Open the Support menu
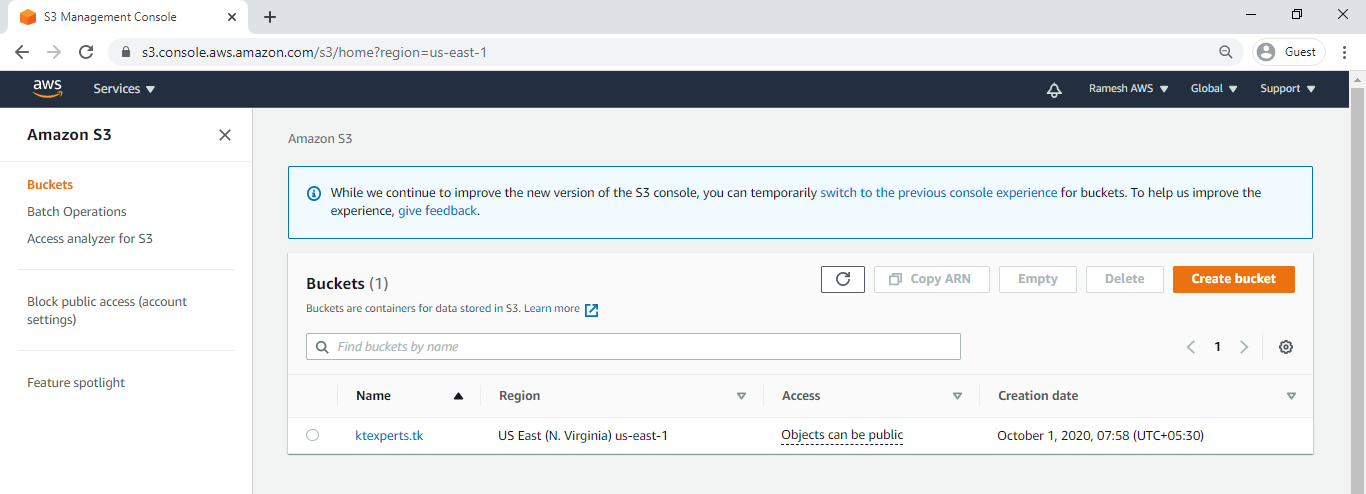Screen dimensions: 1366x494 point(1288,89)
